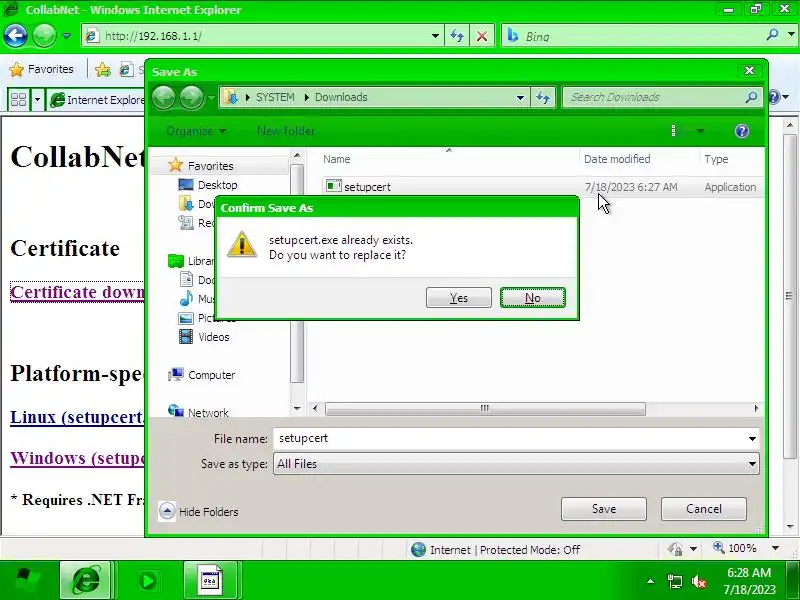The image size is (800, 600).
Task: Open the IE recent pages dropdown
Action: coord(67,36)
